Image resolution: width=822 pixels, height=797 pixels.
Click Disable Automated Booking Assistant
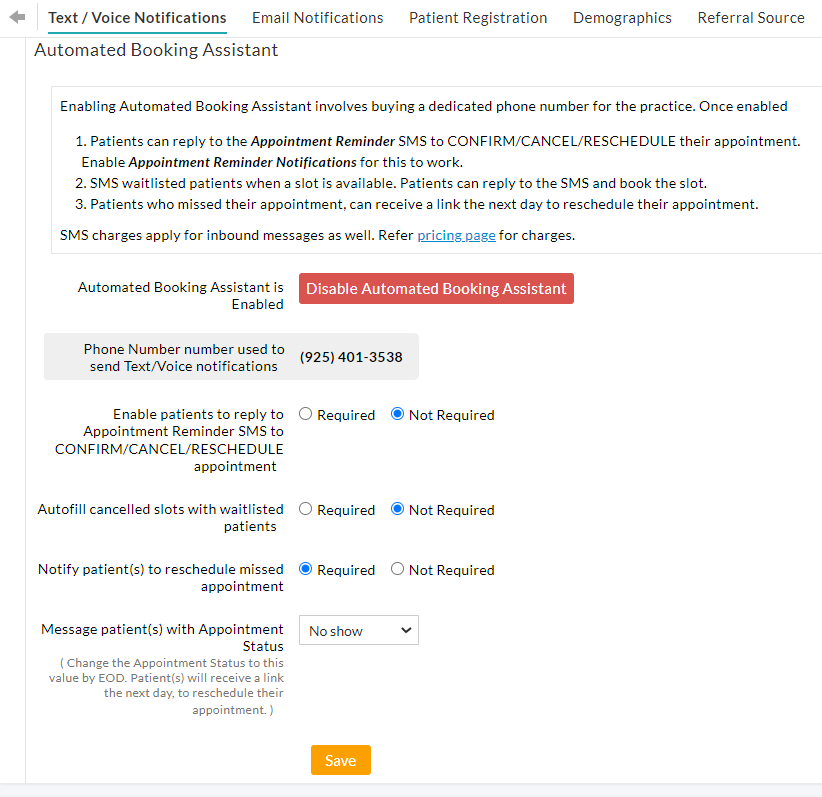click(x=436, y=288)
